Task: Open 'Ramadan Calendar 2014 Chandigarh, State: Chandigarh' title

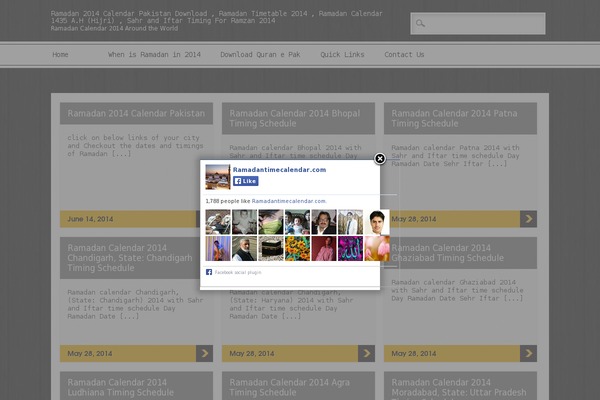Action: point(130,258)
